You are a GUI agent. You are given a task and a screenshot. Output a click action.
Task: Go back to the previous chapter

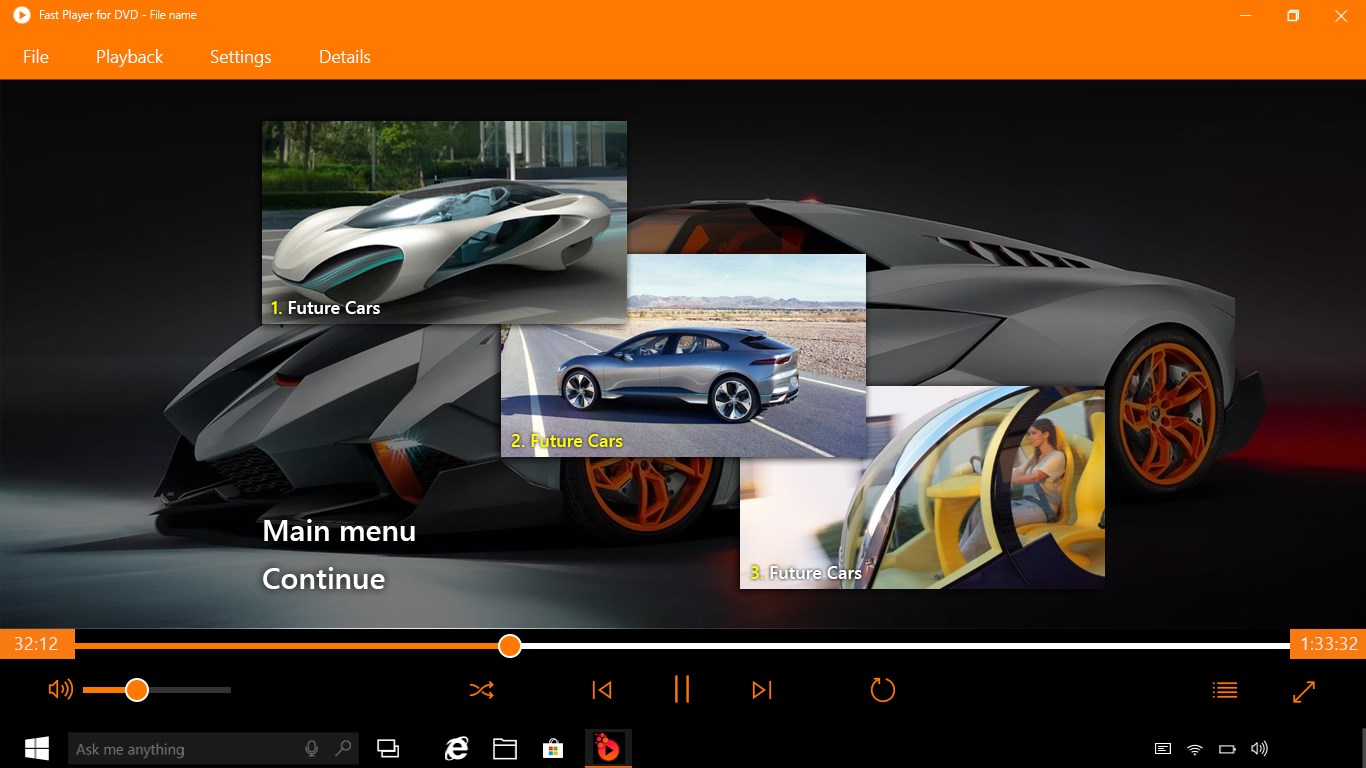[602, 689]
